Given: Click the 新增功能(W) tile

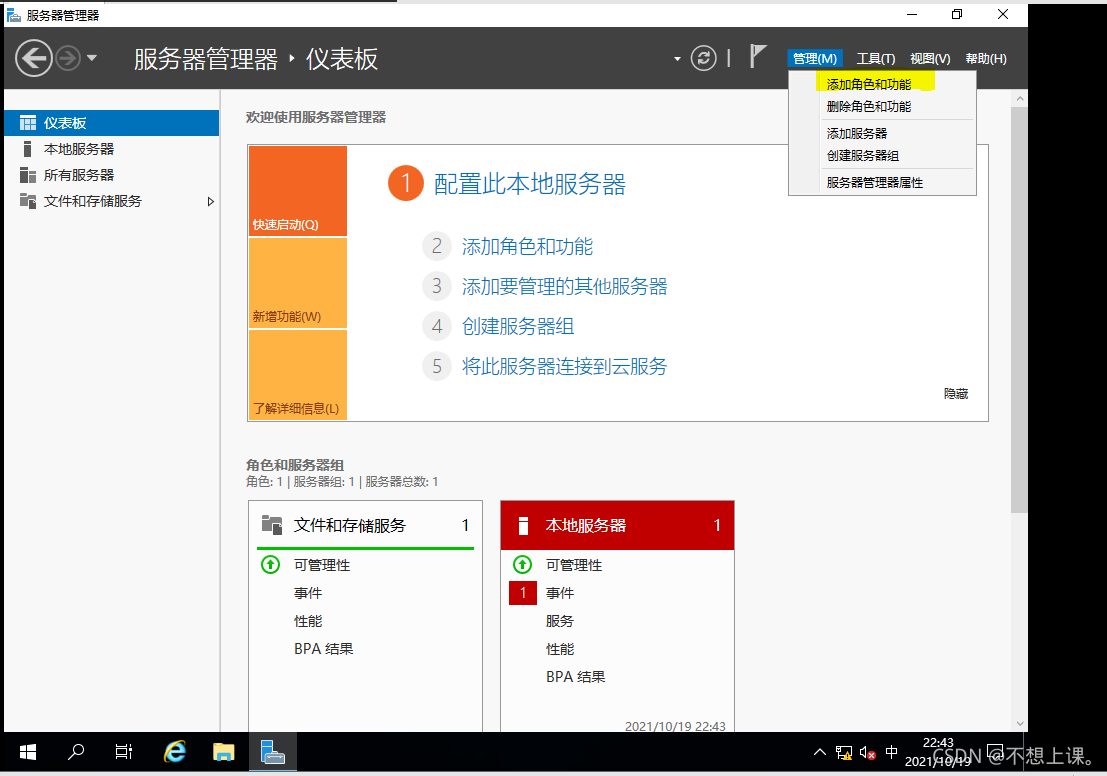Looking at the screenshot, I should tap(297, 283).
